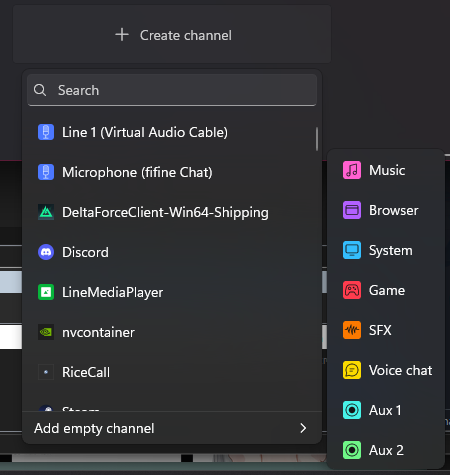Screen dimensions: 450x475
Task: Add an empty SFX channel
Action: (x=386, y=330)
